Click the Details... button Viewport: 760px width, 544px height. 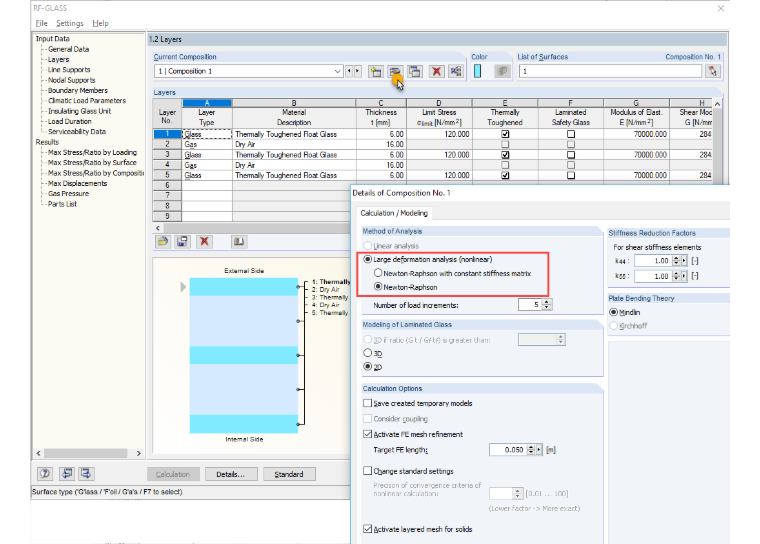231,474
